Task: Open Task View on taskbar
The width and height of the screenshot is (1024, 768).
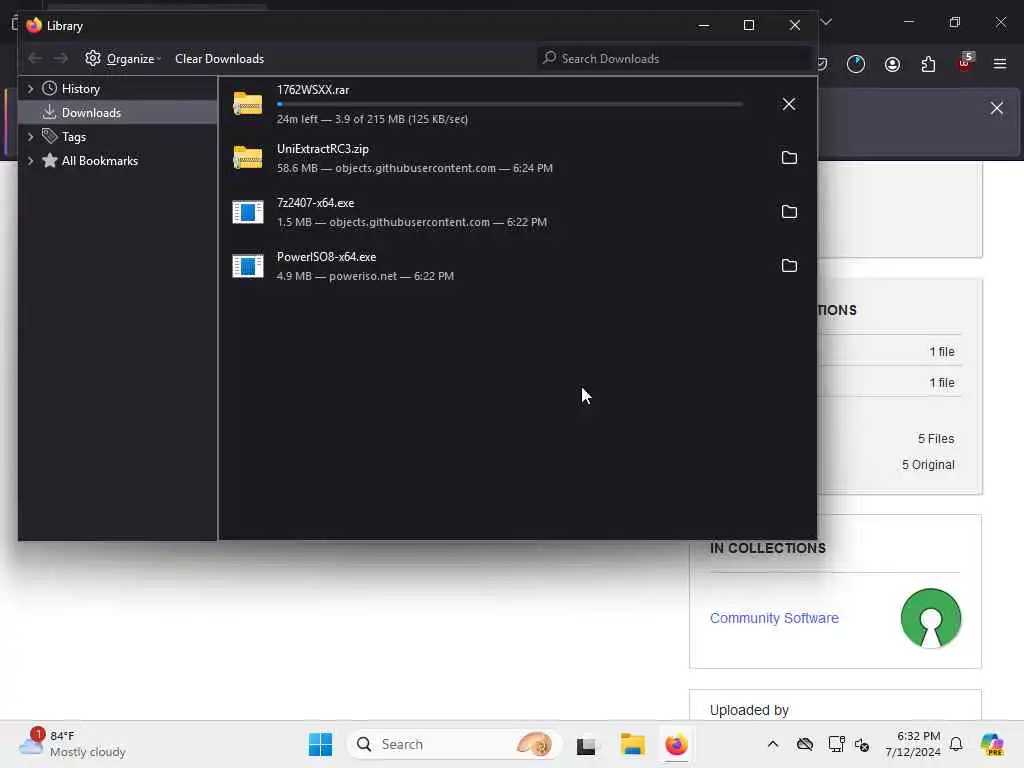Action: coord(586,744)
